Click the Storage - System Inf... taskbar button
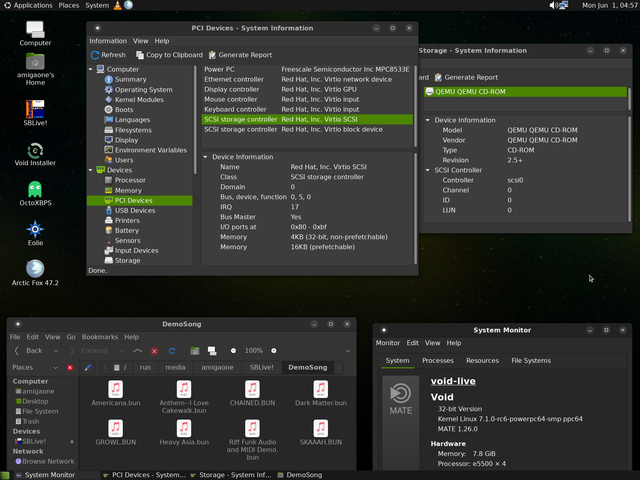 coord(231,475)
